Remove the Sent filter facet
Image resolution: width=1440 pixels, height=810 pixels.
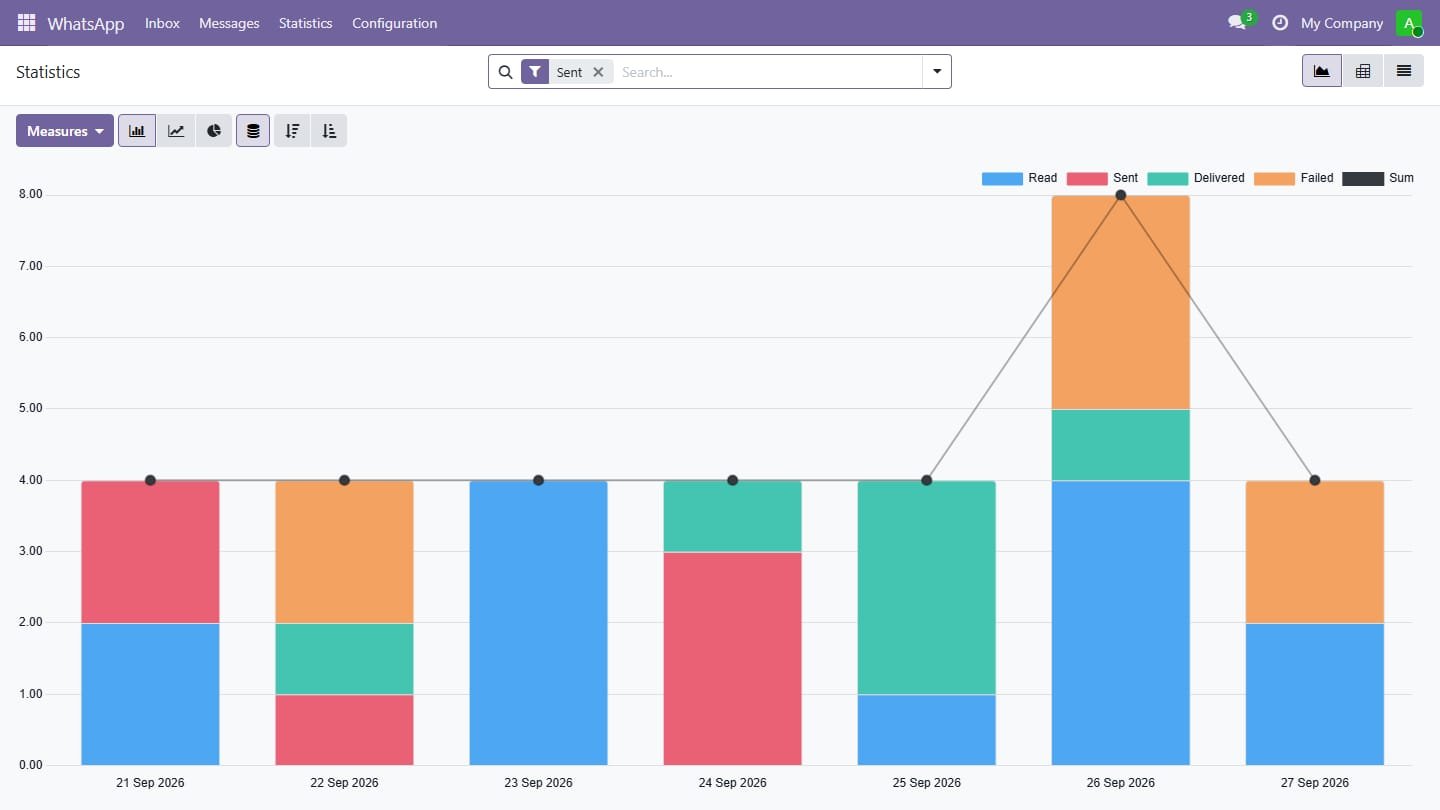tap(598, 72)
